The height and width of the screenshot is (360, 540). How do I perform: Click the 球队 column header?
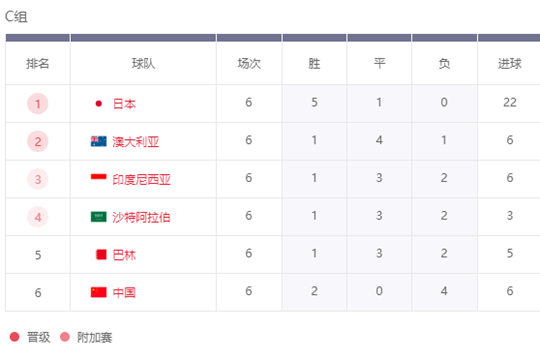pos(143,63)
